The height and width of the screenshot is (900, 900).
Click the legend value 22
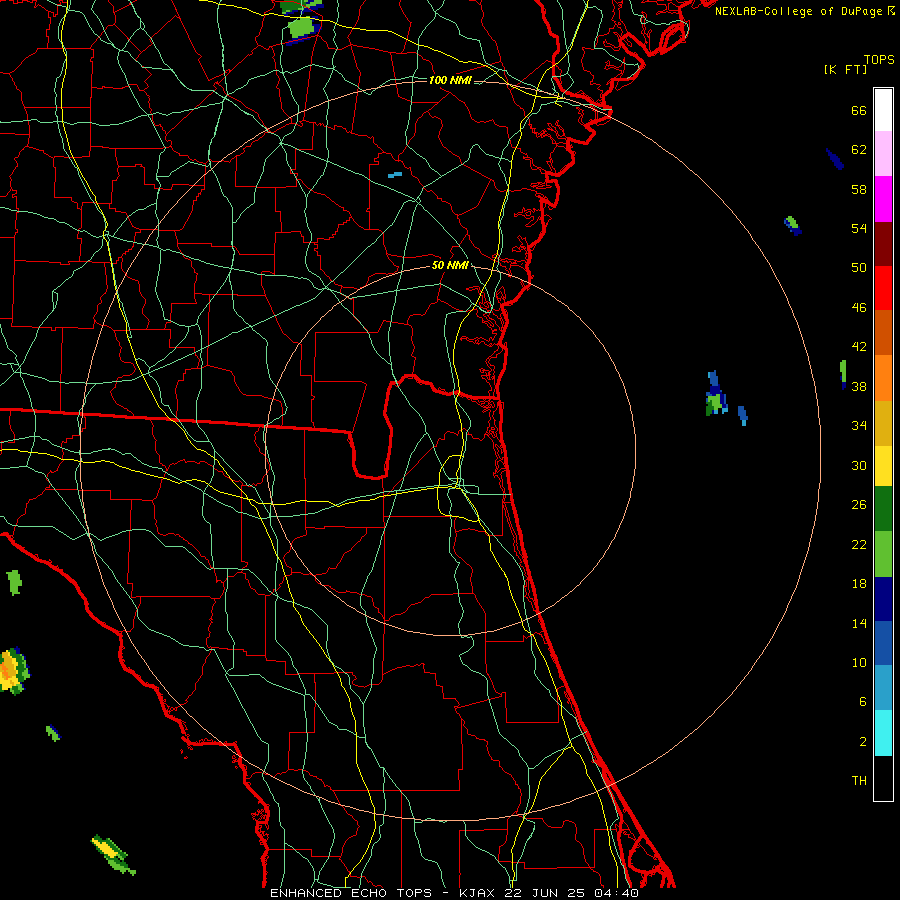coord(859,544)
